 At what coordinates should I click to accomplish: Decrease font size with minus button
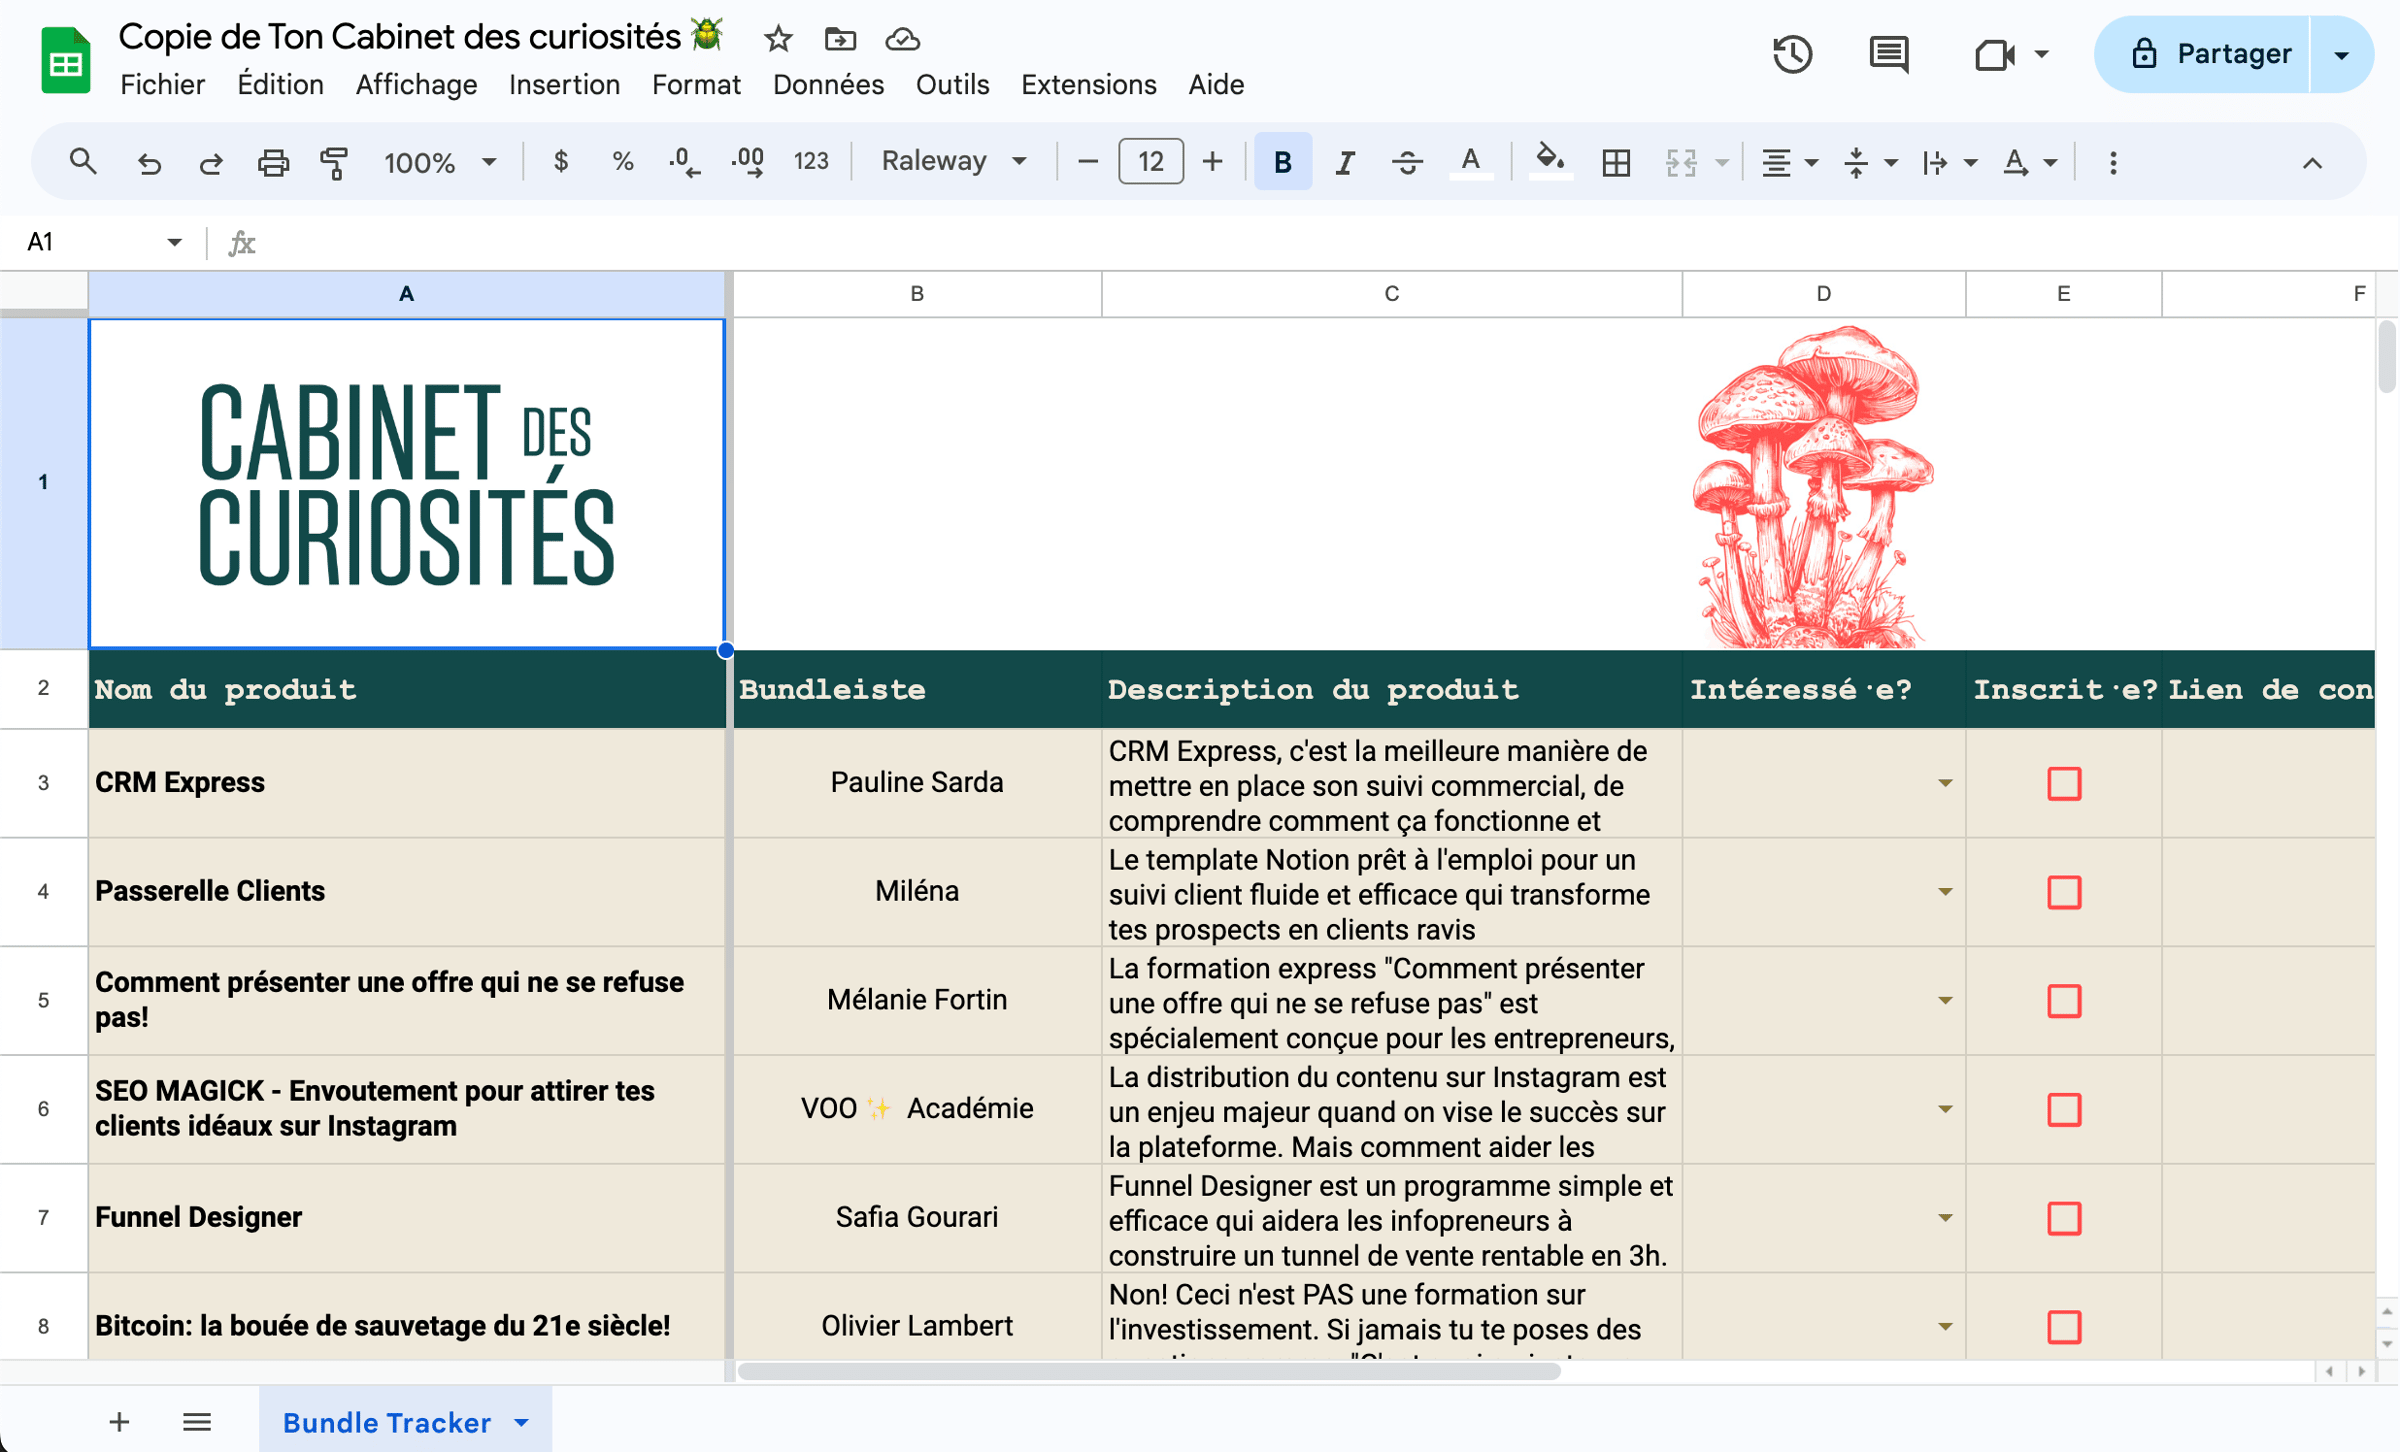point(1088,162)
